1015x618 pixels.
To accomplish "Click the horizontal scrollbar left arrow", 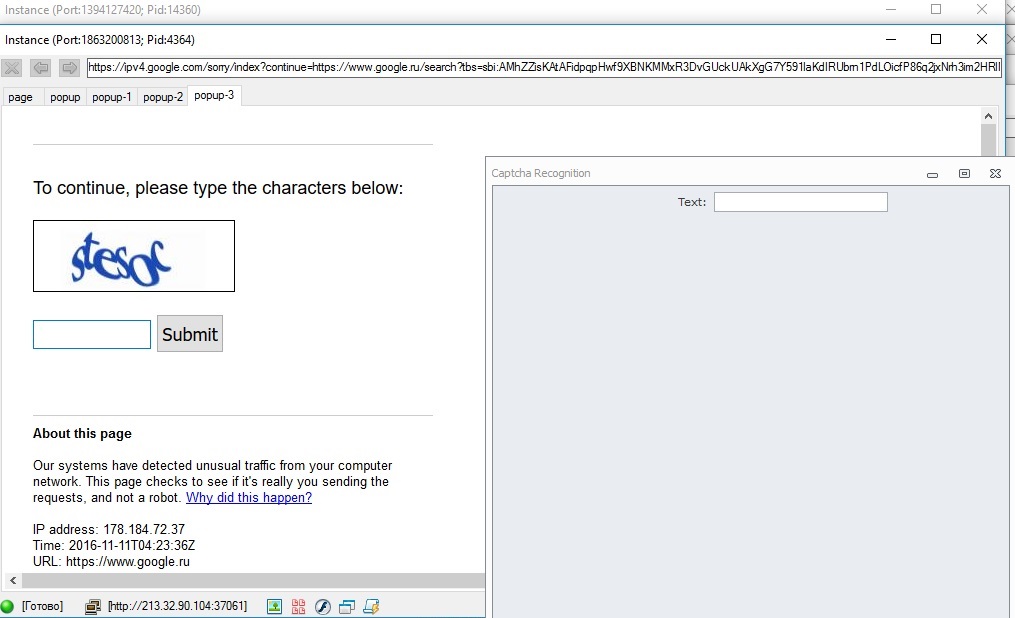I will point(13,580).
